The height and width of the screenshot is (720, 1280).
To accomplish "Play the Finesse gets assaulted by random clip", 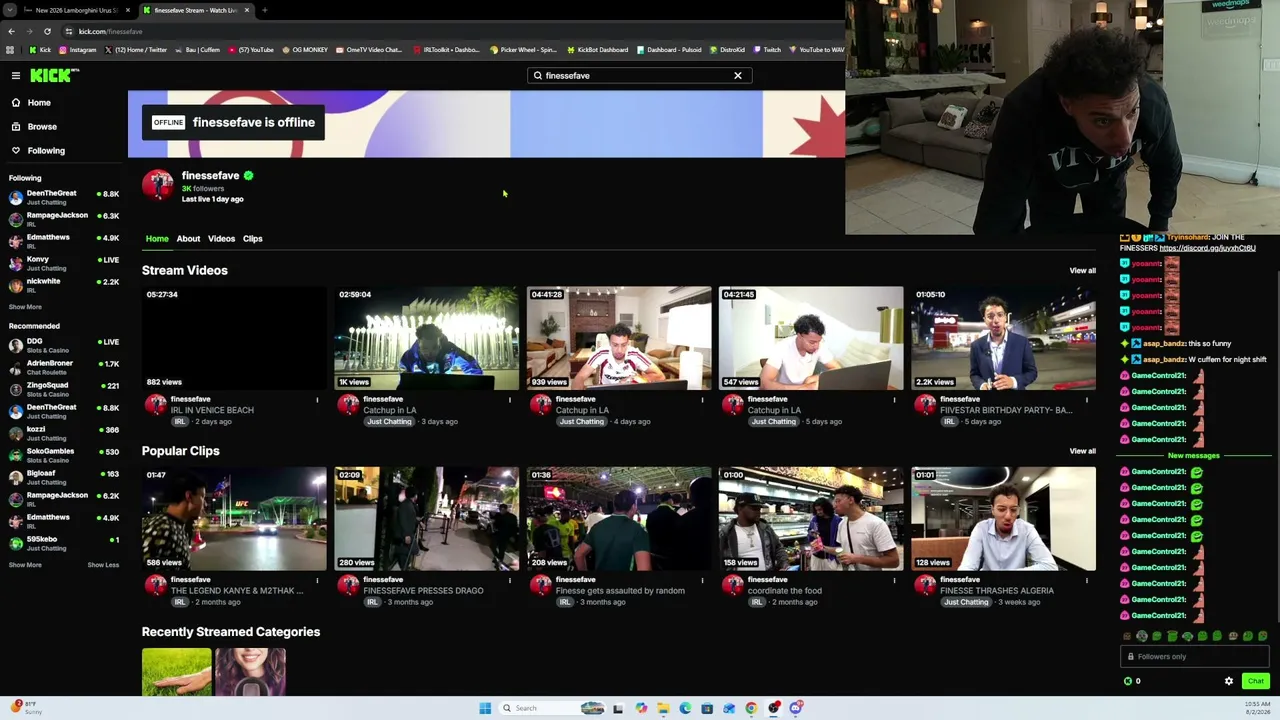I will pyautogui.click(x=619, y=519).
